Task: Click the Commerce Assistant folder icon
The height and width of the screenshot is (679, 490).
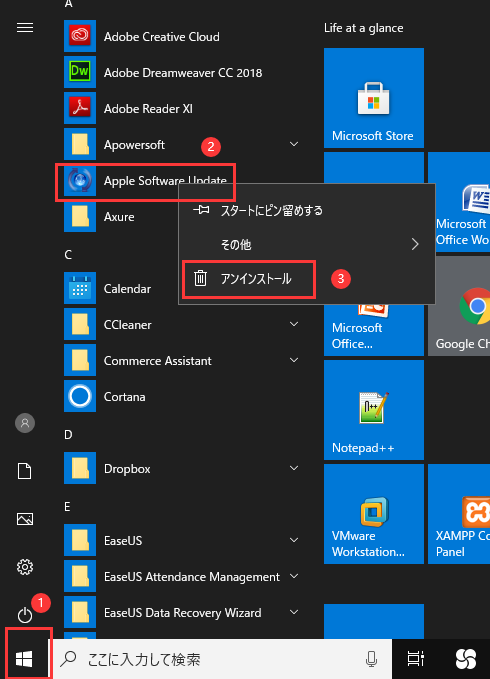Action: pyautogui.click(x=80, y=360)
